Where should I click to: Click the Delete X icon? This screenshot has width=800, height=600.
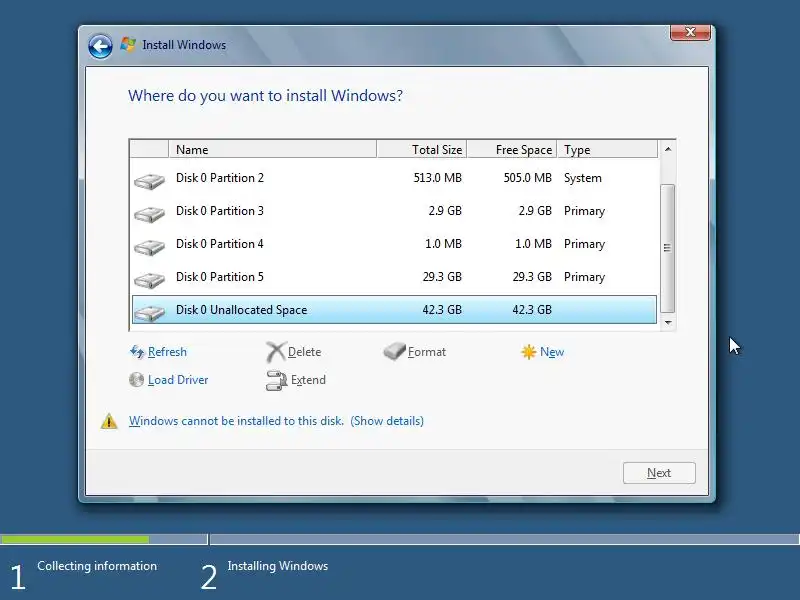(x=276, y=352)
